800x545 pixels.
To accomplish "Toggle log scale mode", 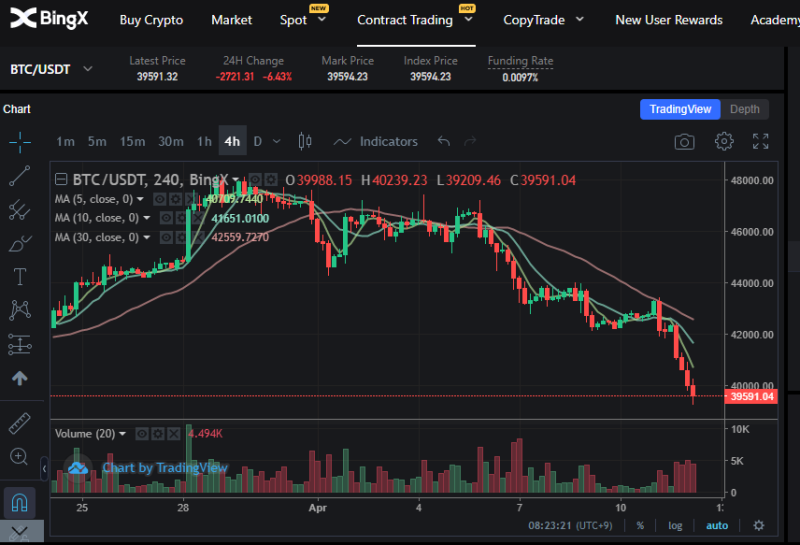I will tap(675, 526).
